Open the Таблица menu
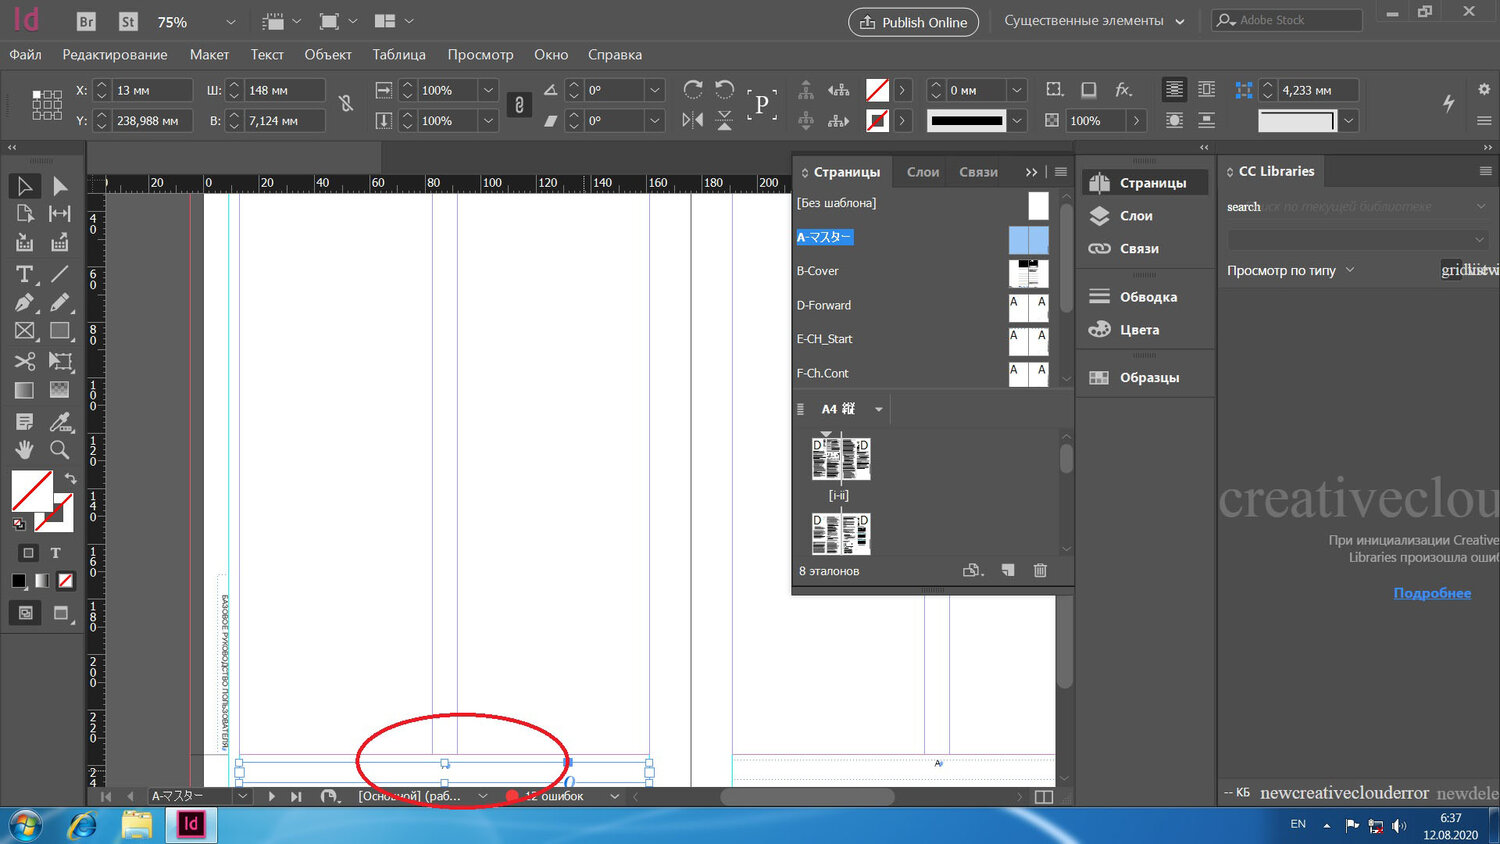The height and width of the screenshot is (844, 1500). [399, 55]
